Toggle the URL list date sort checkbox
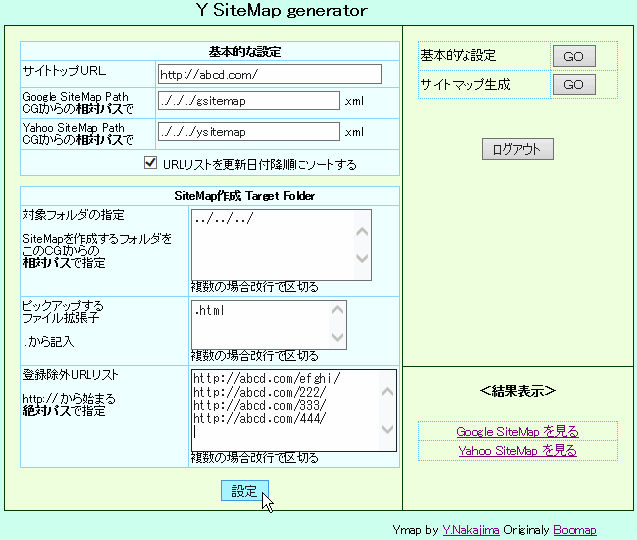637x540 pixels. [151, 163]
